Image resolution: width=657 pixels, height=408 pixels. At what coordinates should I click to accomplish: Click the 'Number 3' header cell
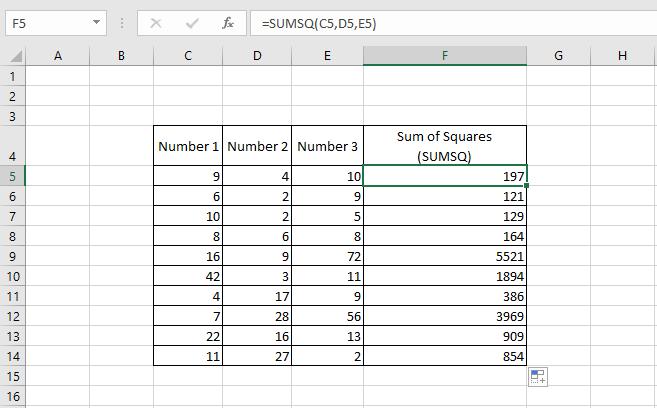(x=327, y=145)
